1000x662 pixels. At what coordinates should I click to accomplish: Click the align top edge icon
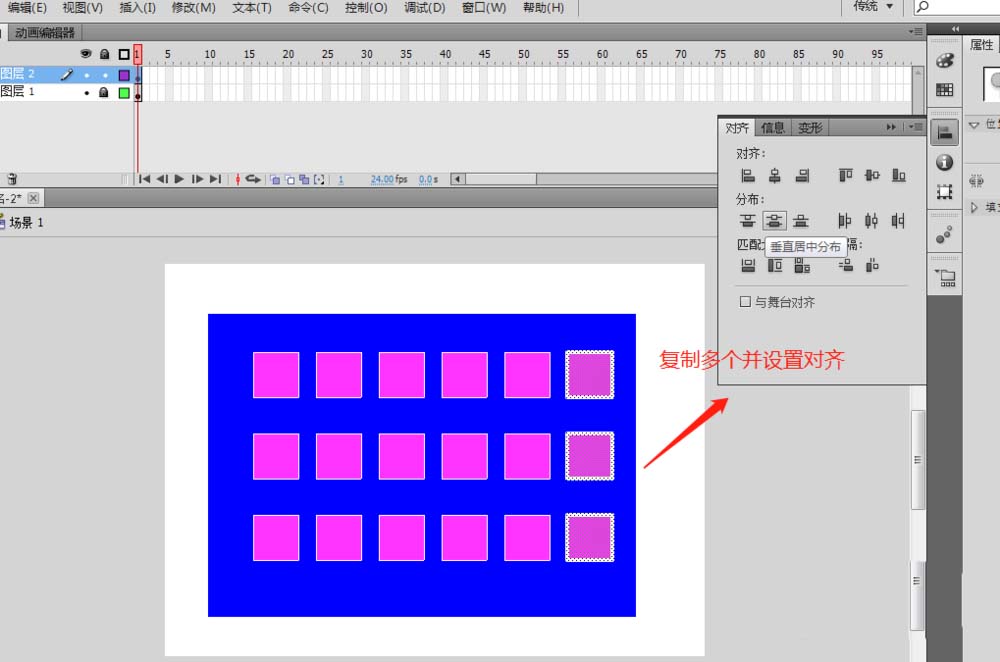click(845, 176)
